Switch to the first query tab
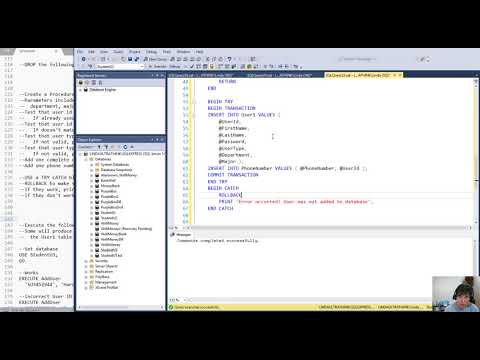Viewport: 480px width, 360px height. pyautogui.click(x=201, y=75)
